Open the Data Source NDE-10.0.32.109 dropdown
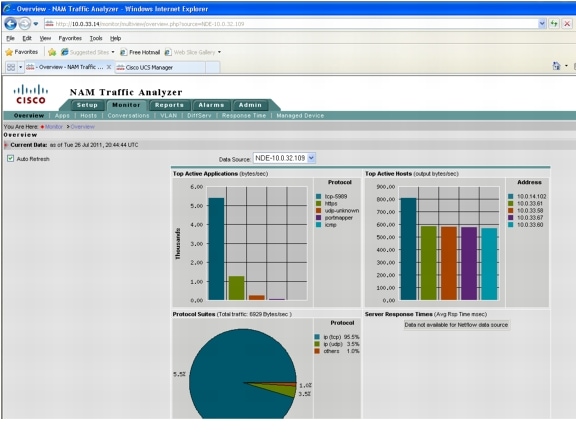The image size is (576, 440). (x=284, y=158)
